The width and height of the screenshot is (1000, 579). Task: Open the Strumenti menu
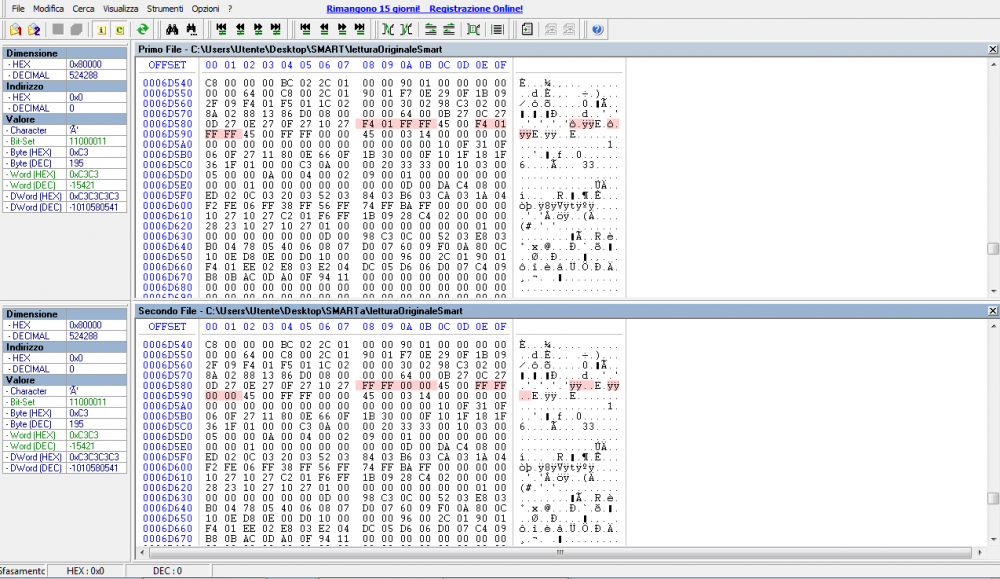click(164, 8)
